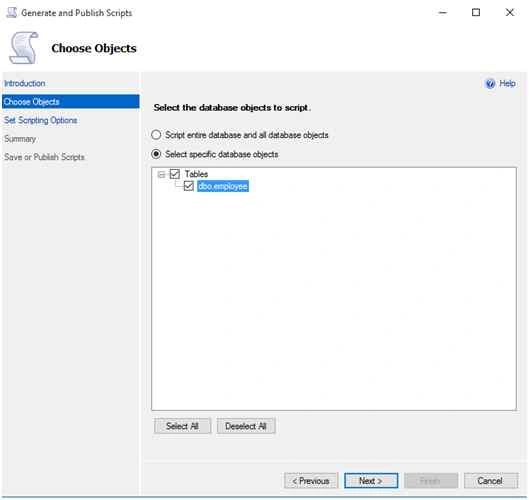
Task: Click the Help question mark icon
Action: [x=490, y=83]
